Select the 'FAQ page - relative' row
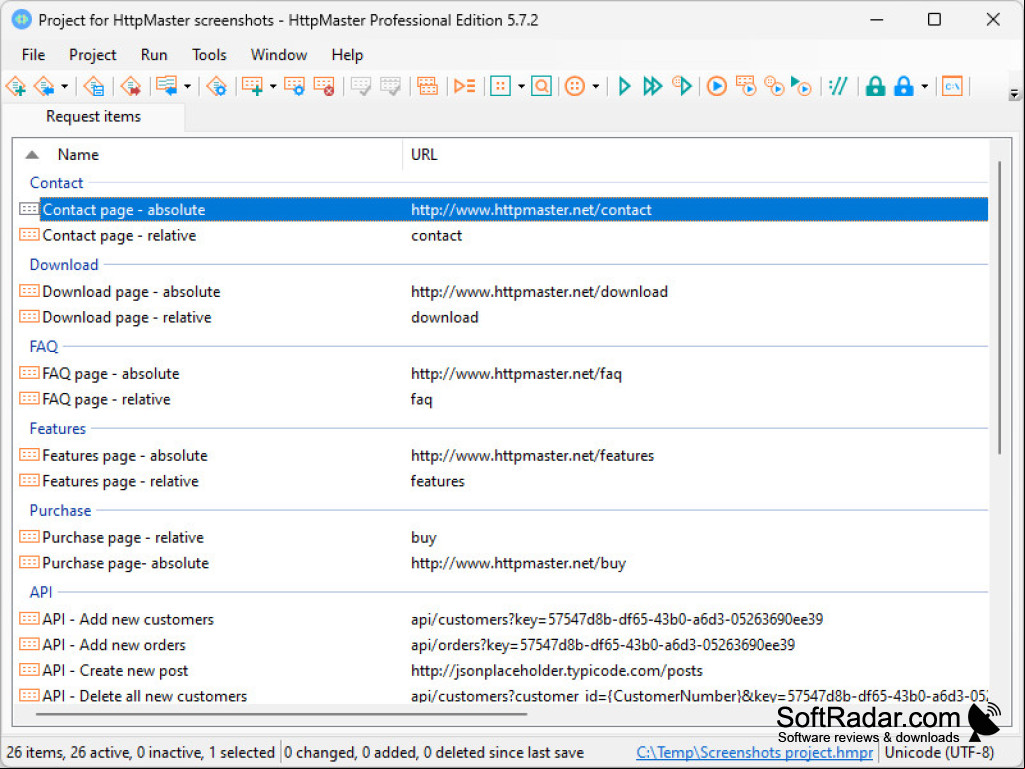This screenshot has height=769, width=1025. coord(503,399)
